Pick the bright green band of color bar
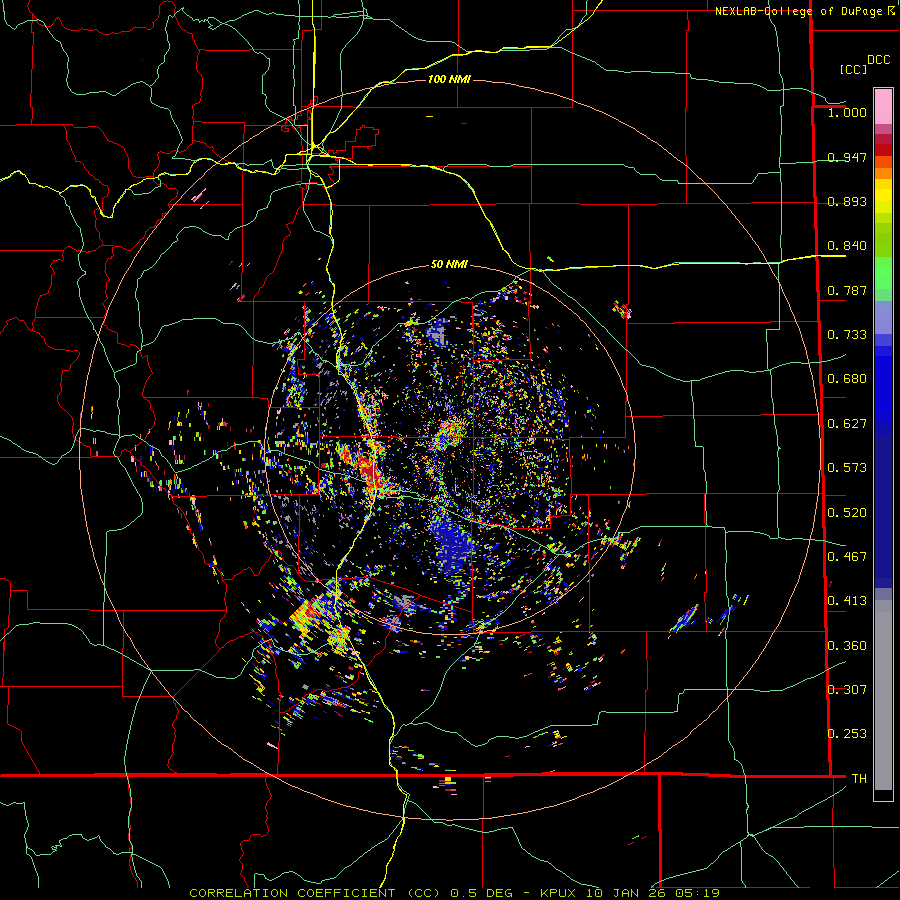The width and height of the screenshot is (900, 900). 883,273
